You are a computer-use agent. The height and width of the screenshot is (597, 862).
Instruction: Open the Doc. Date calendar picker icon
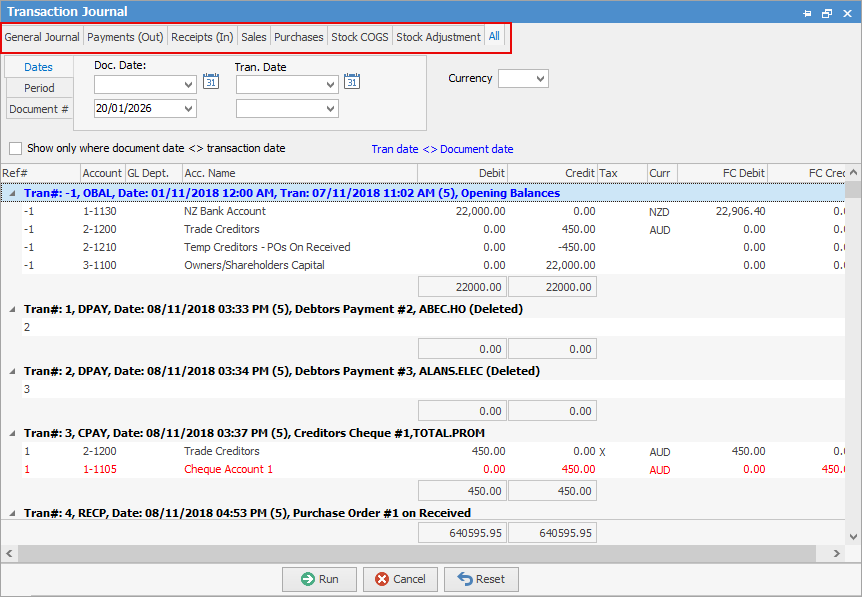click(211, 81)
